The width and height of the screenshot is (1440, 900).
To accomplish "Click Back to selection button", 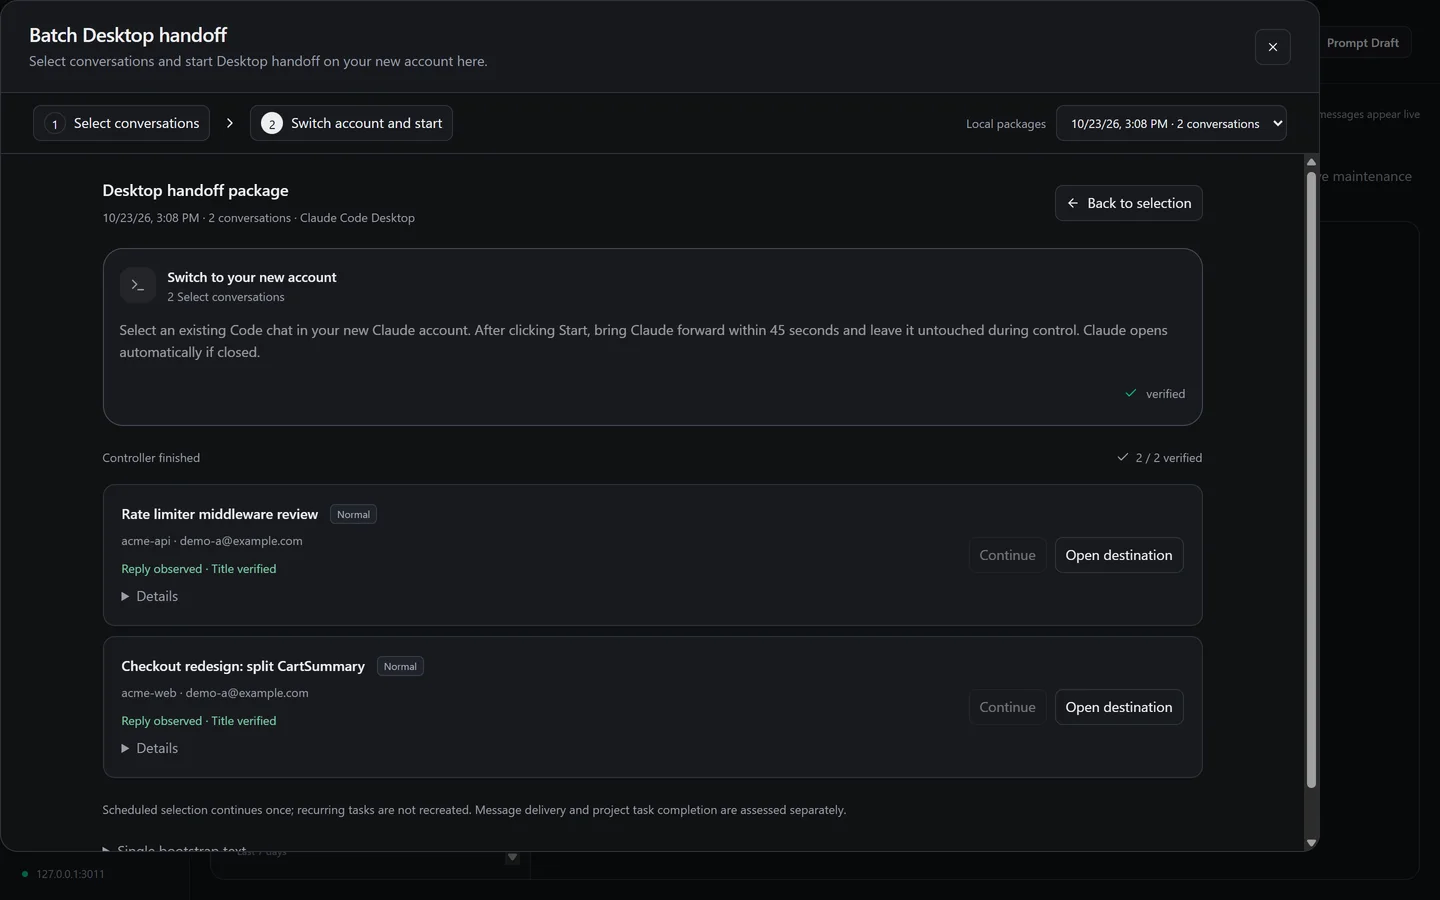I will (1128, 203).
